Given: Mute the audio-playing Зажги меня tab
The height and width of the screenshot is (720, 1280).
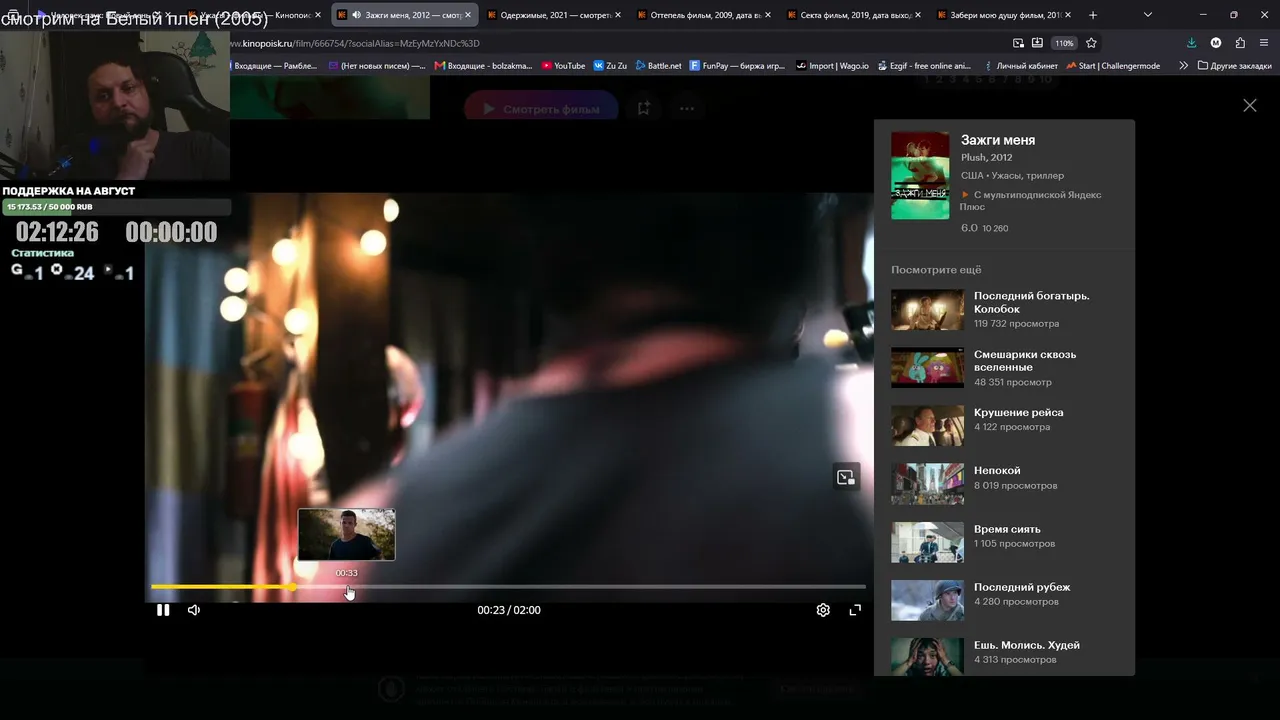Looking at the screenshot, I should 357,15.
